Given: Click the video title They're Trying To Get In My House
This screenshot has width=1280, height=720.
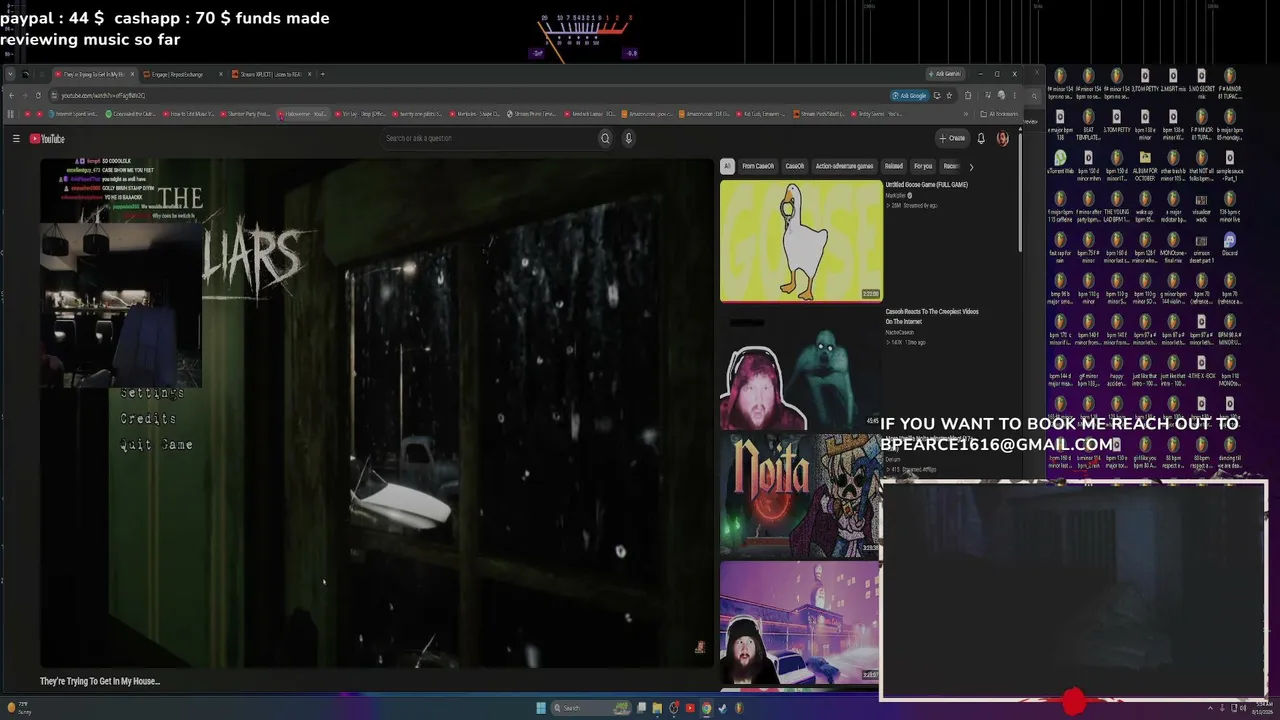Looking at the screenshot, I should 100,681.
